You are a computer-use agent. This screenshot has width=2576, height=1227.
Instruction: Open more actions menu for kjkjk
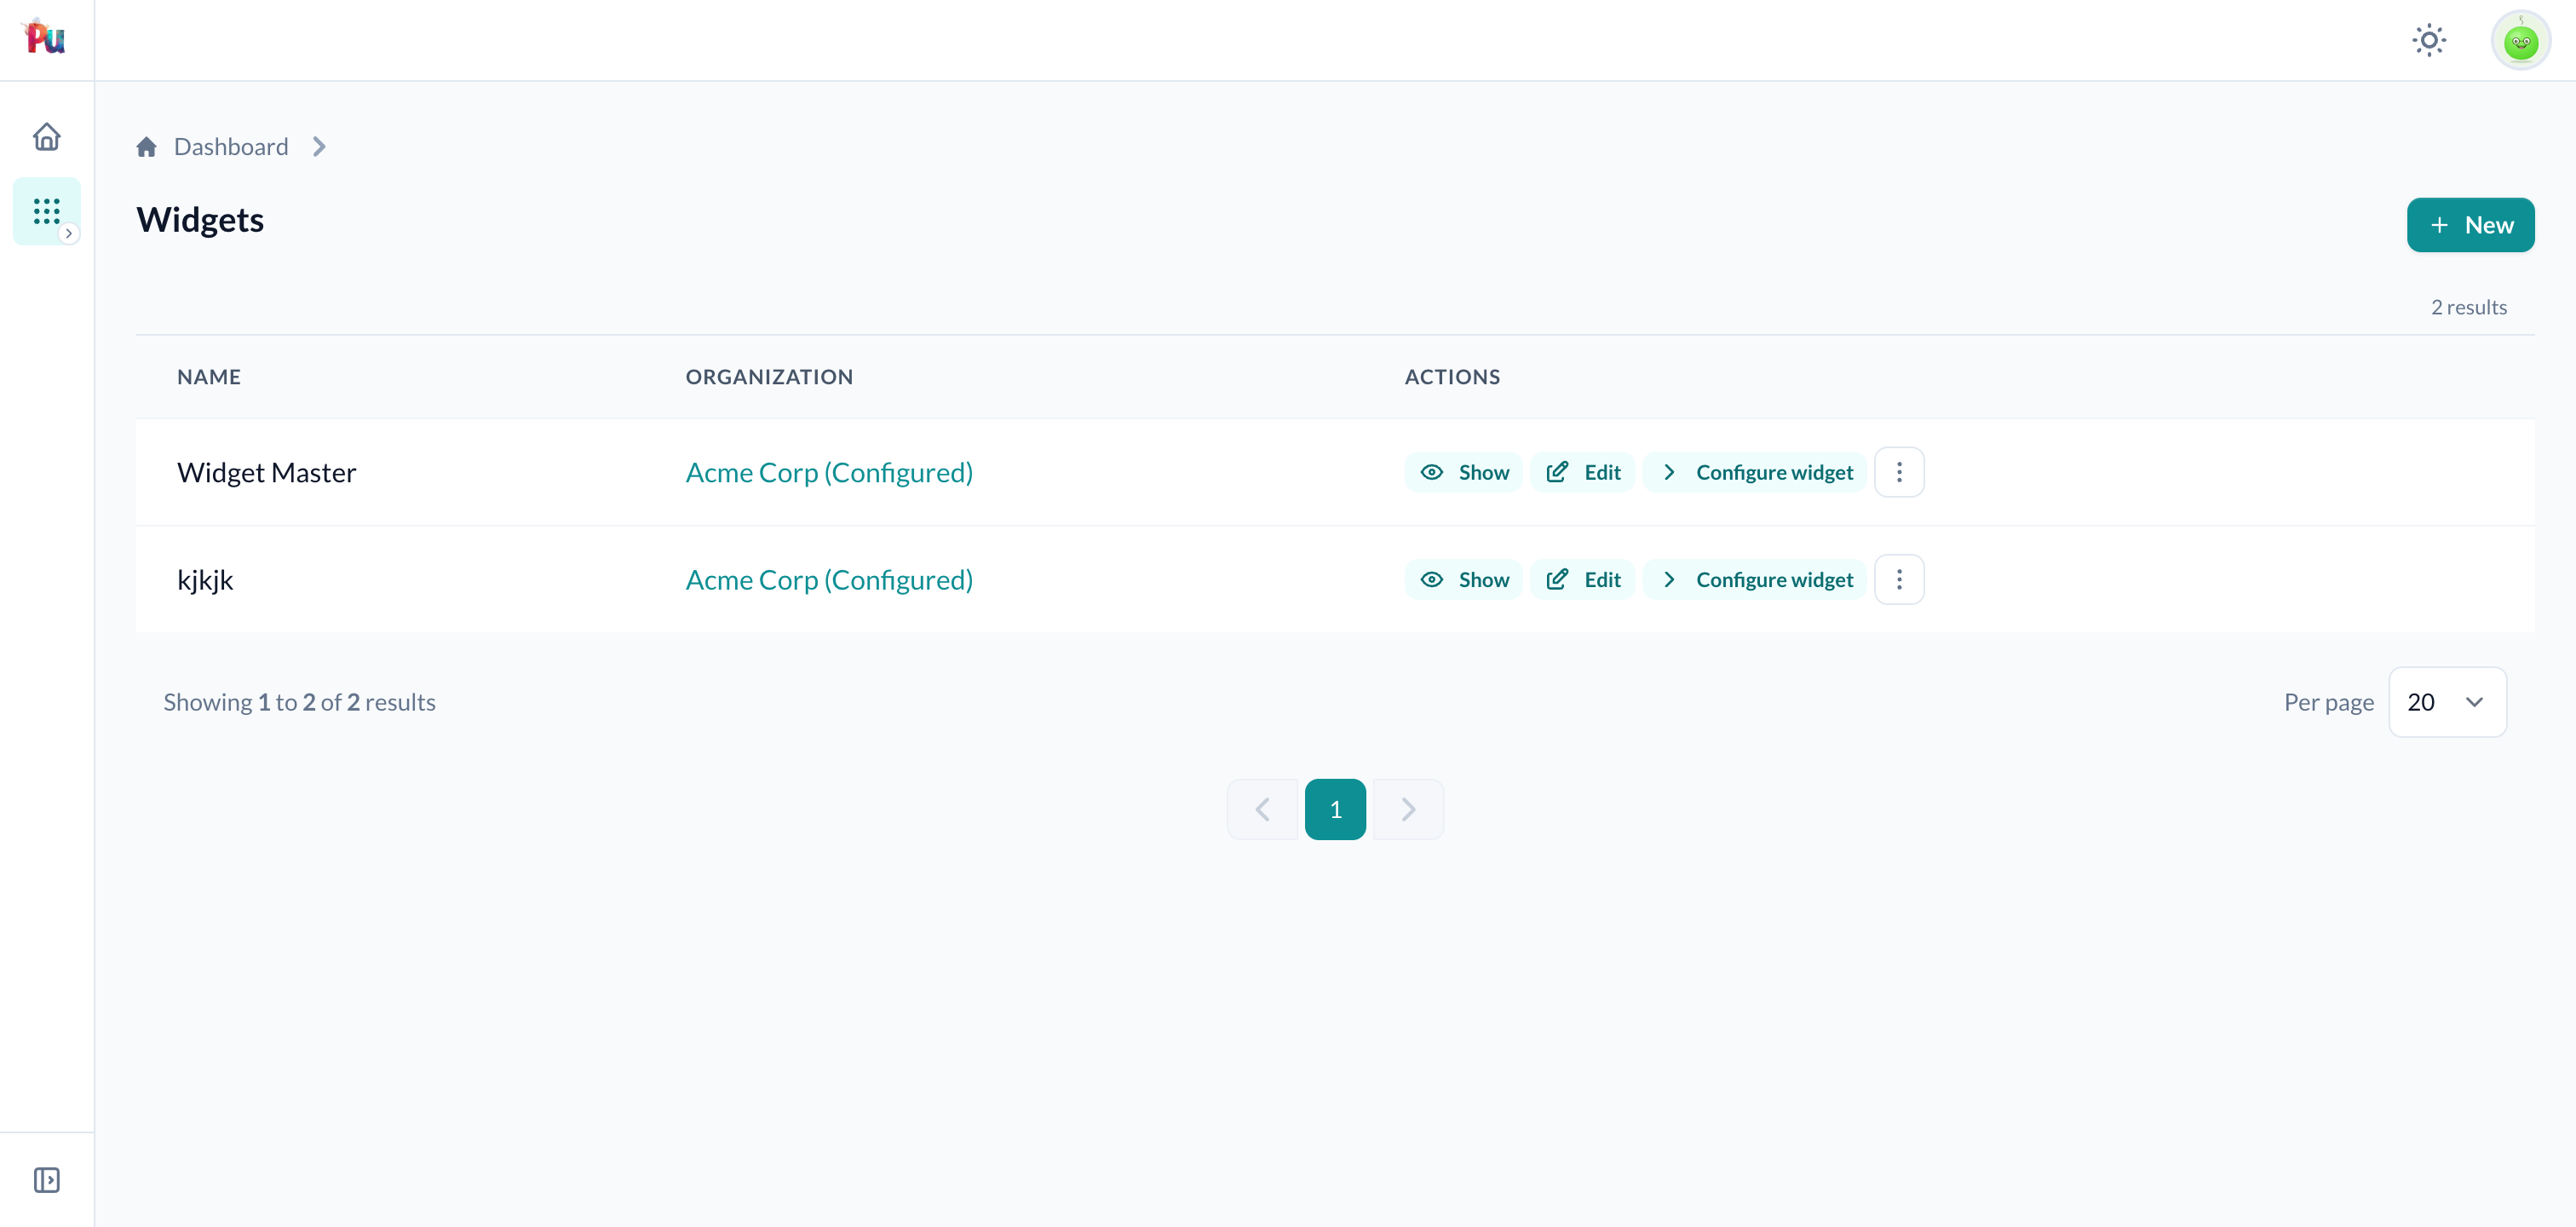point(1899,580)
